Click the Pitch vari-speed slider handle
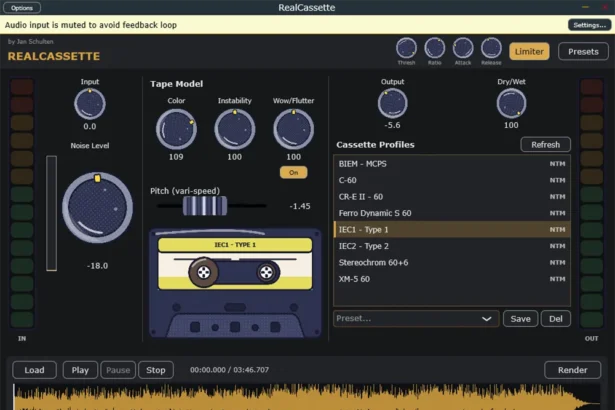Viewport: 615px width, 410px height. click(x=205, y=206)
